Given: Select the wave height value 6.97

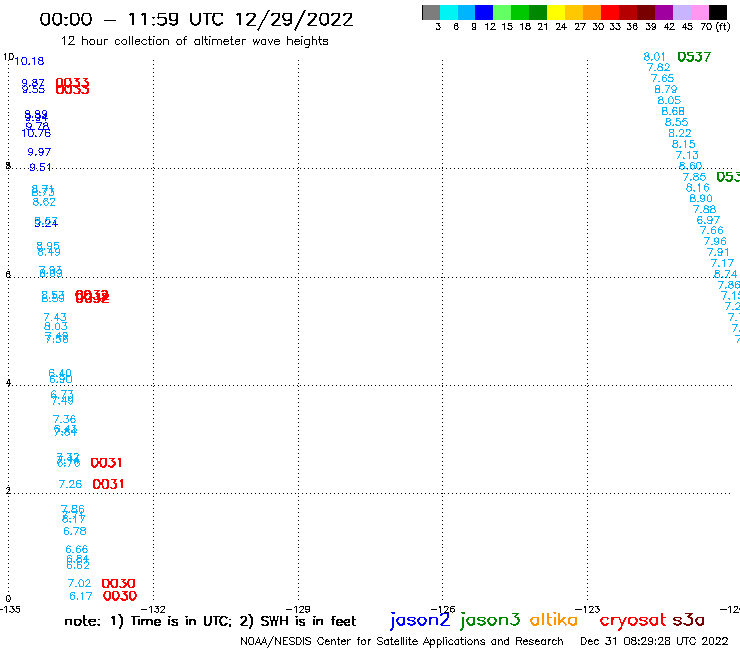Looking at the screenshot, I should (x=708, y=220).
